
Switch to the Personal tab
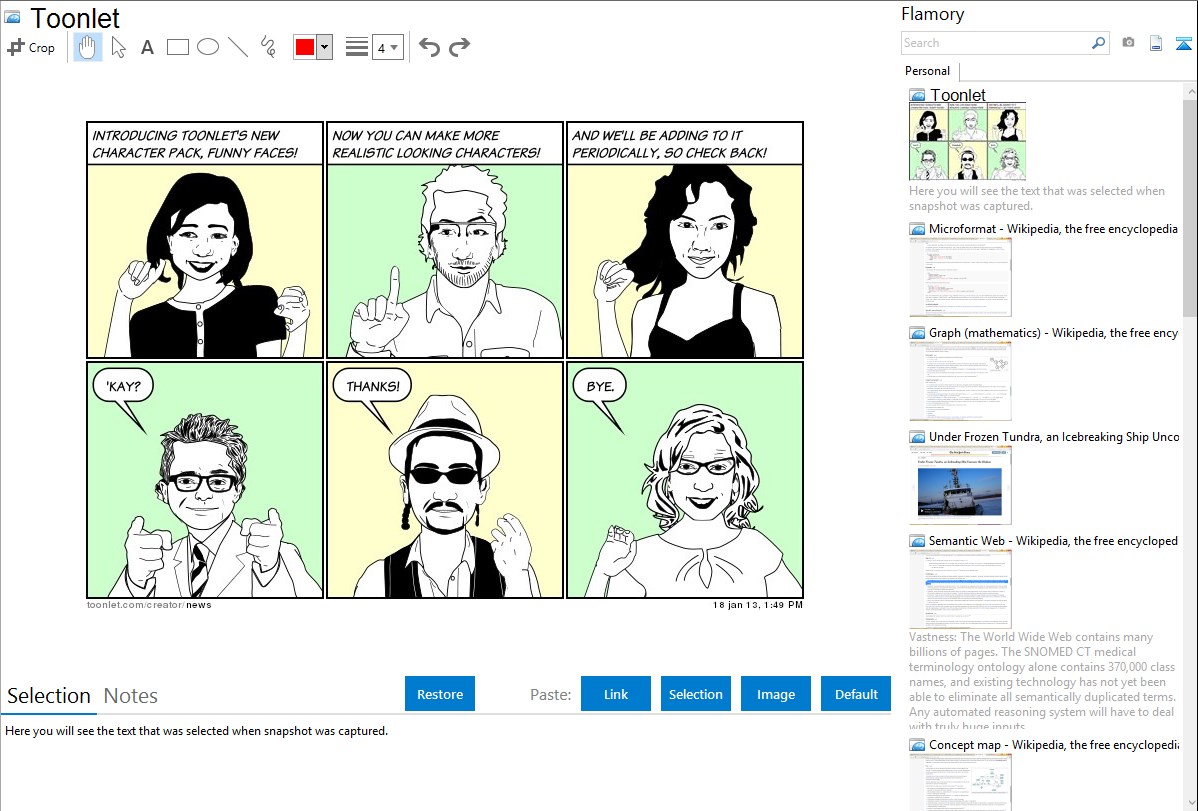pos(927,71)
